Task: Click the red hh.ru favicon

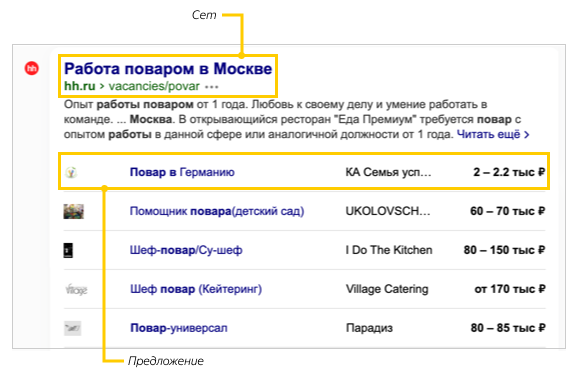Action: click(32, 68)
